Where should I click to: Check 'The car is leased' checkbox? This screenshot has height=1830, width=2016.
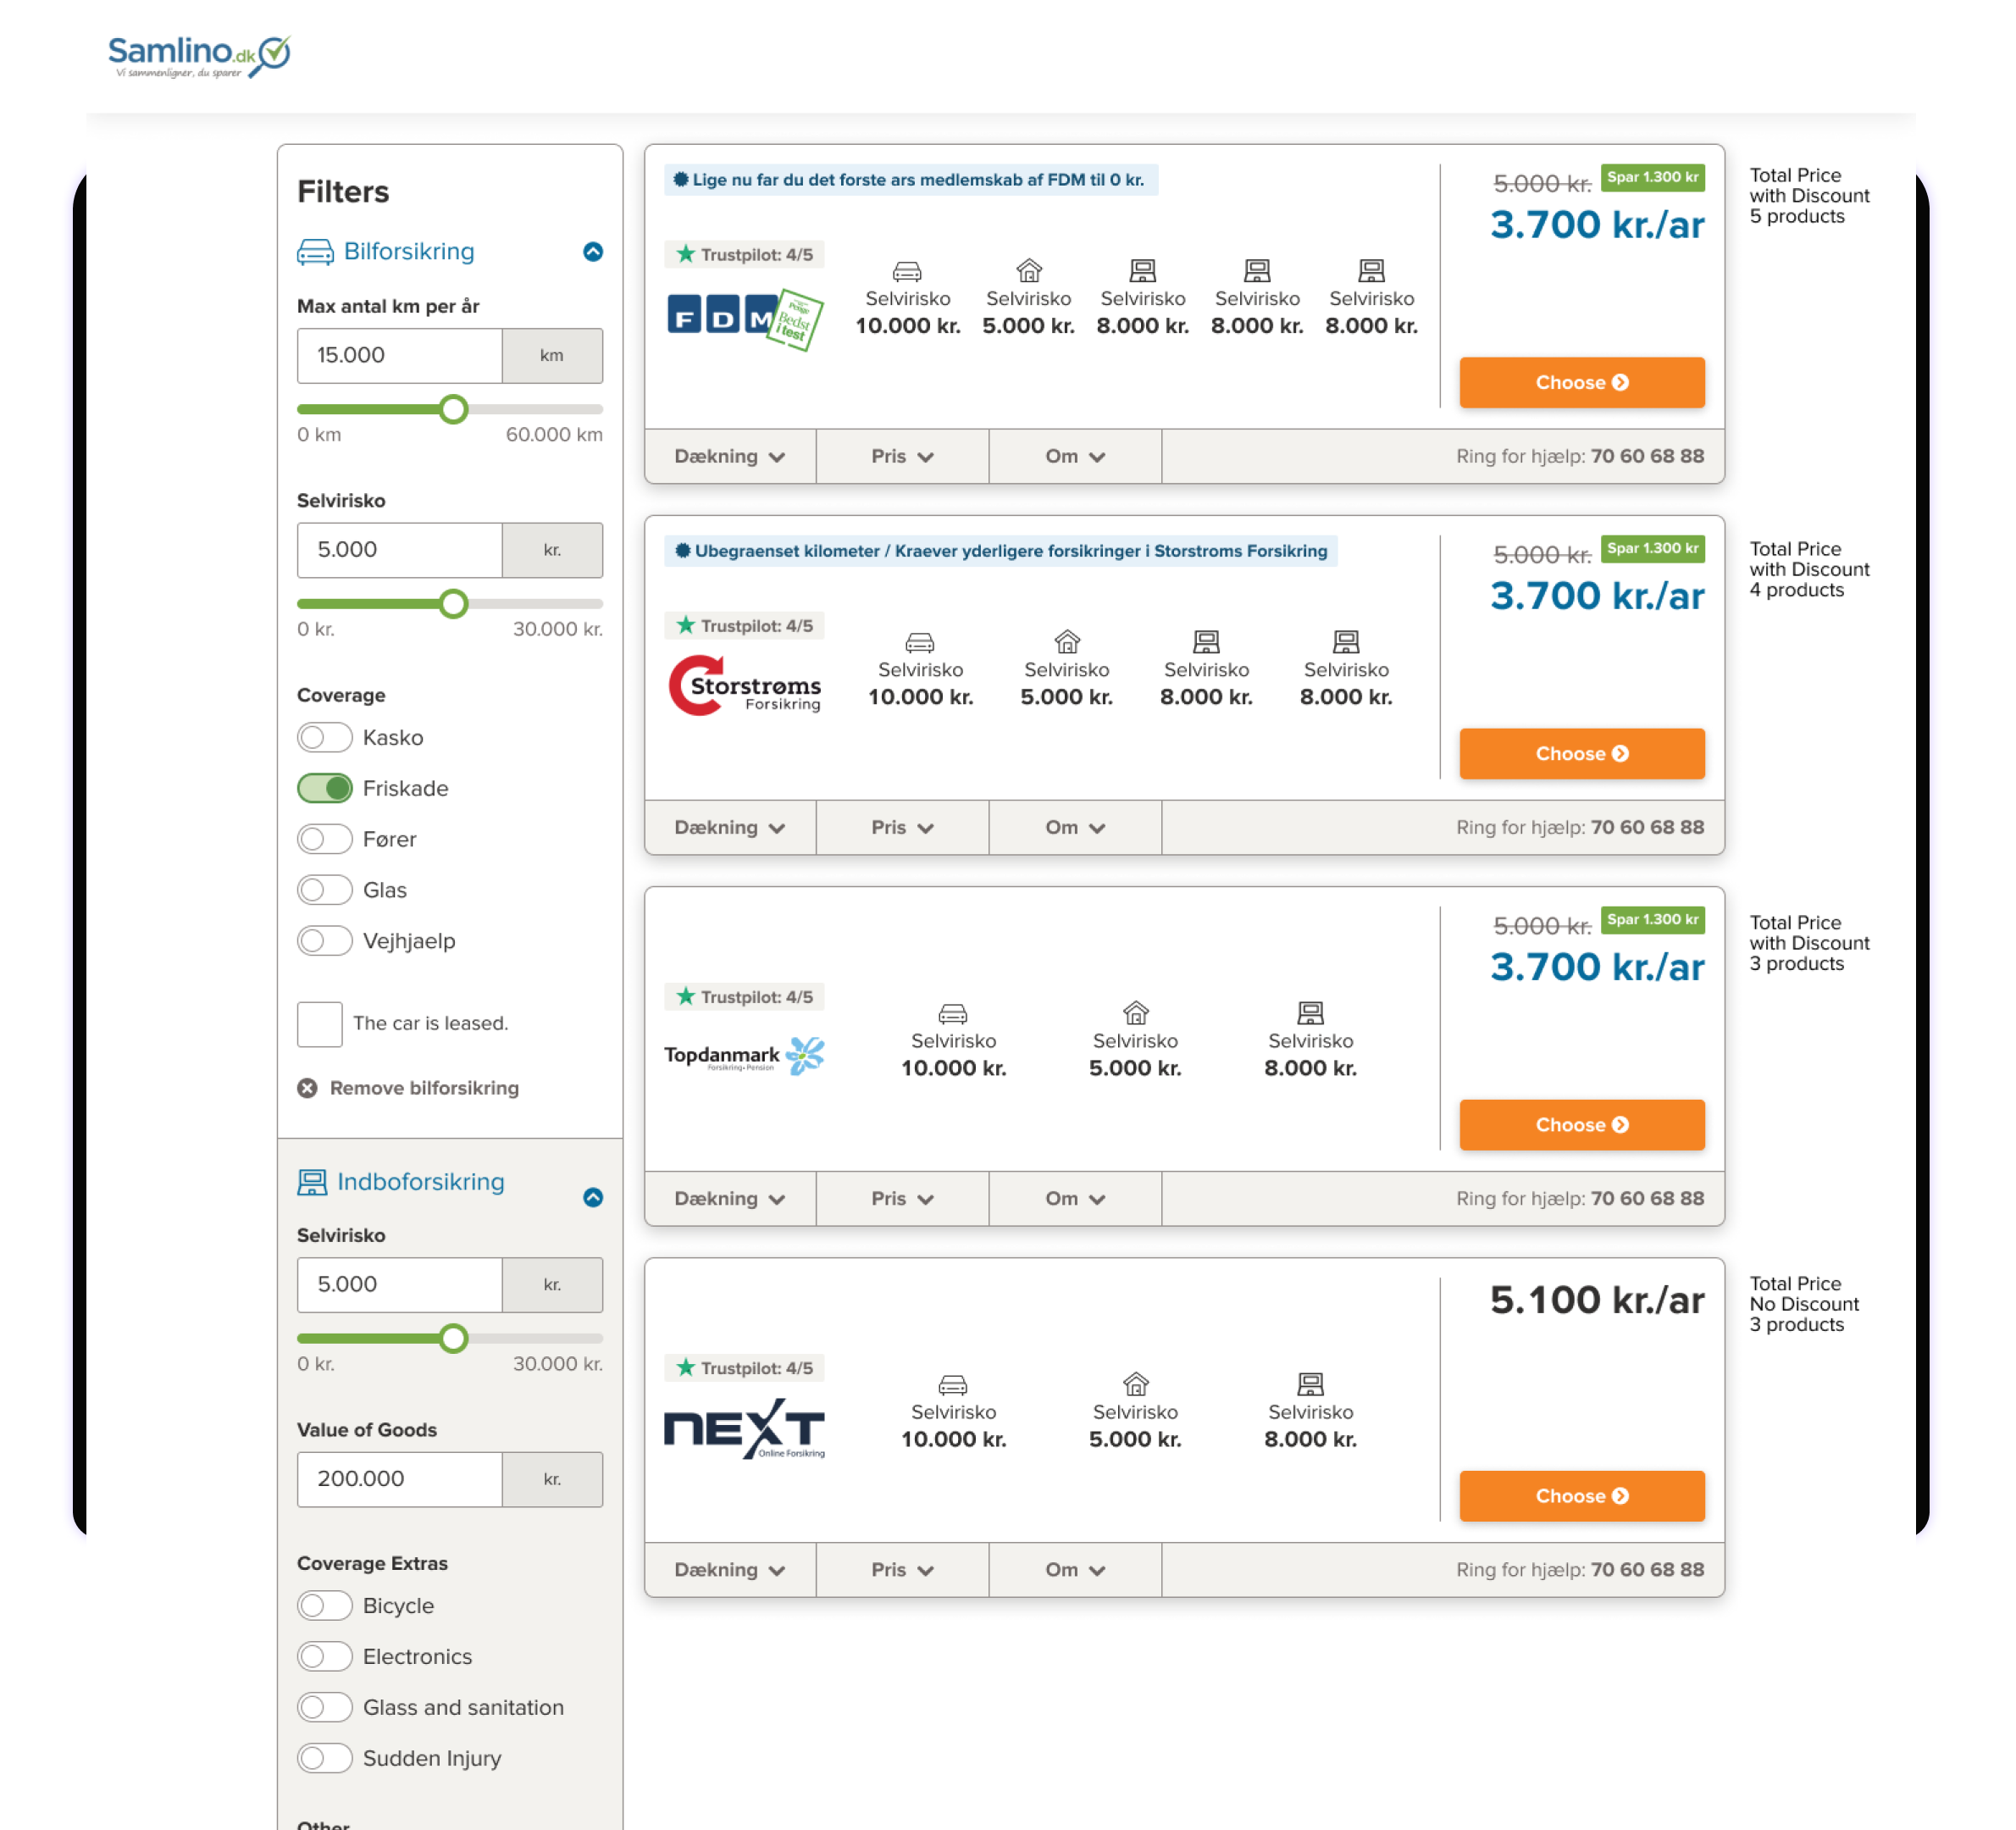tap(320, 1024)
